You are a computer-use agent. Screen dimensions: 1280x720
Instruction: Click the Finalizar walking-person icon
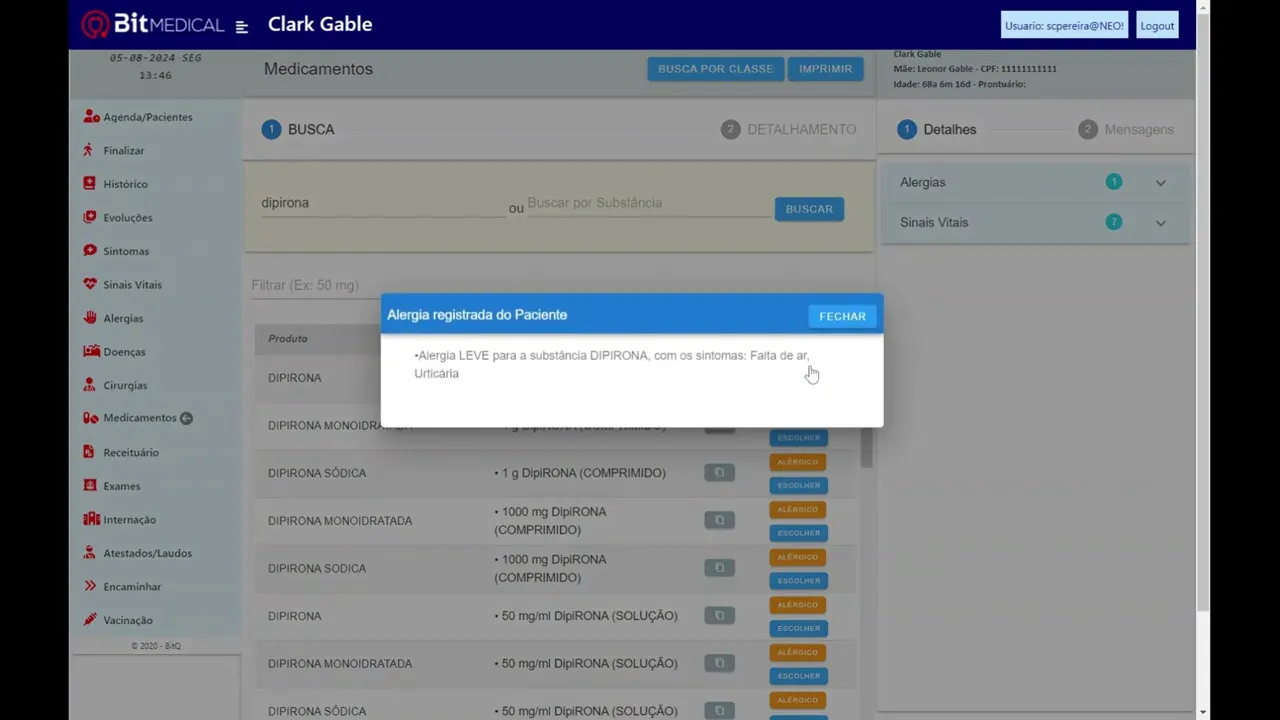[89, 150]
